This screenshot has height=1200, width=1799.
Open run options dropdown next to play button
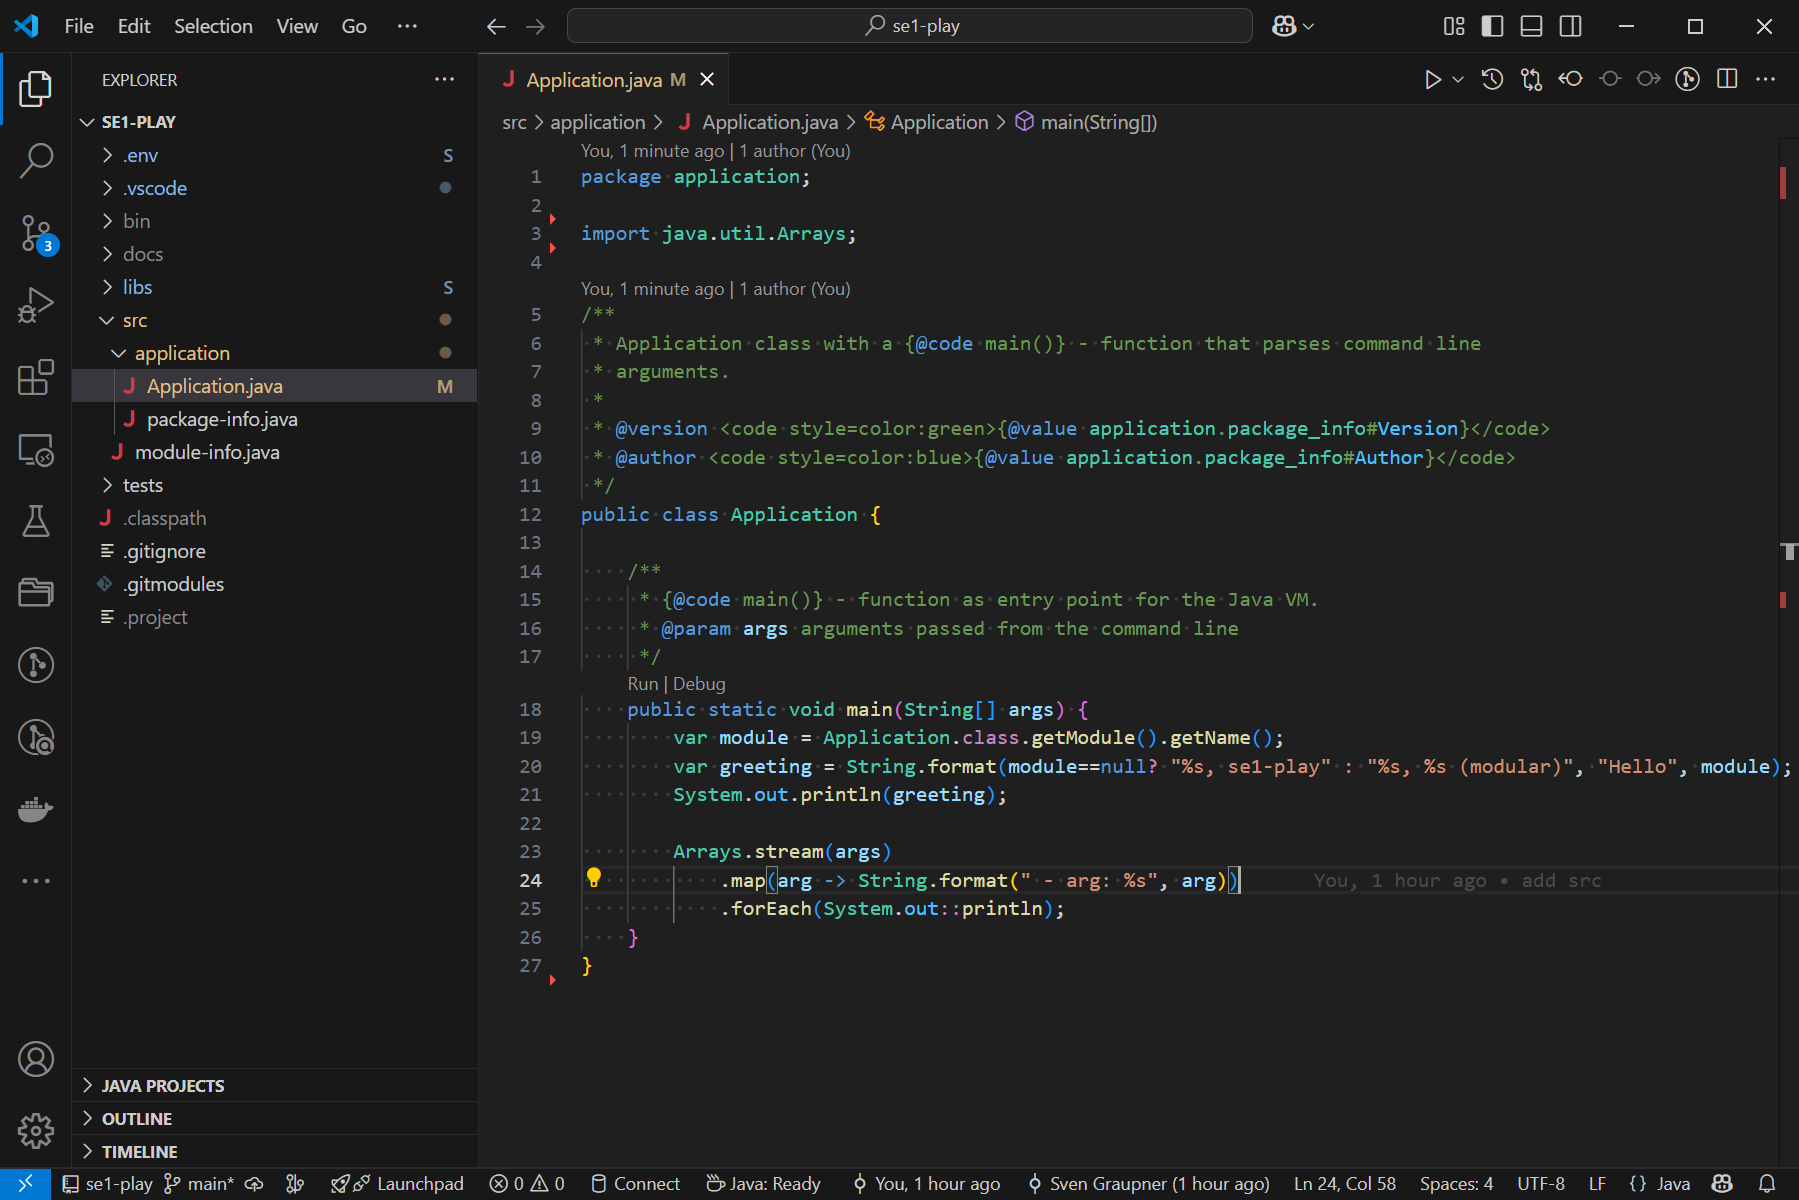[1458, 79]
